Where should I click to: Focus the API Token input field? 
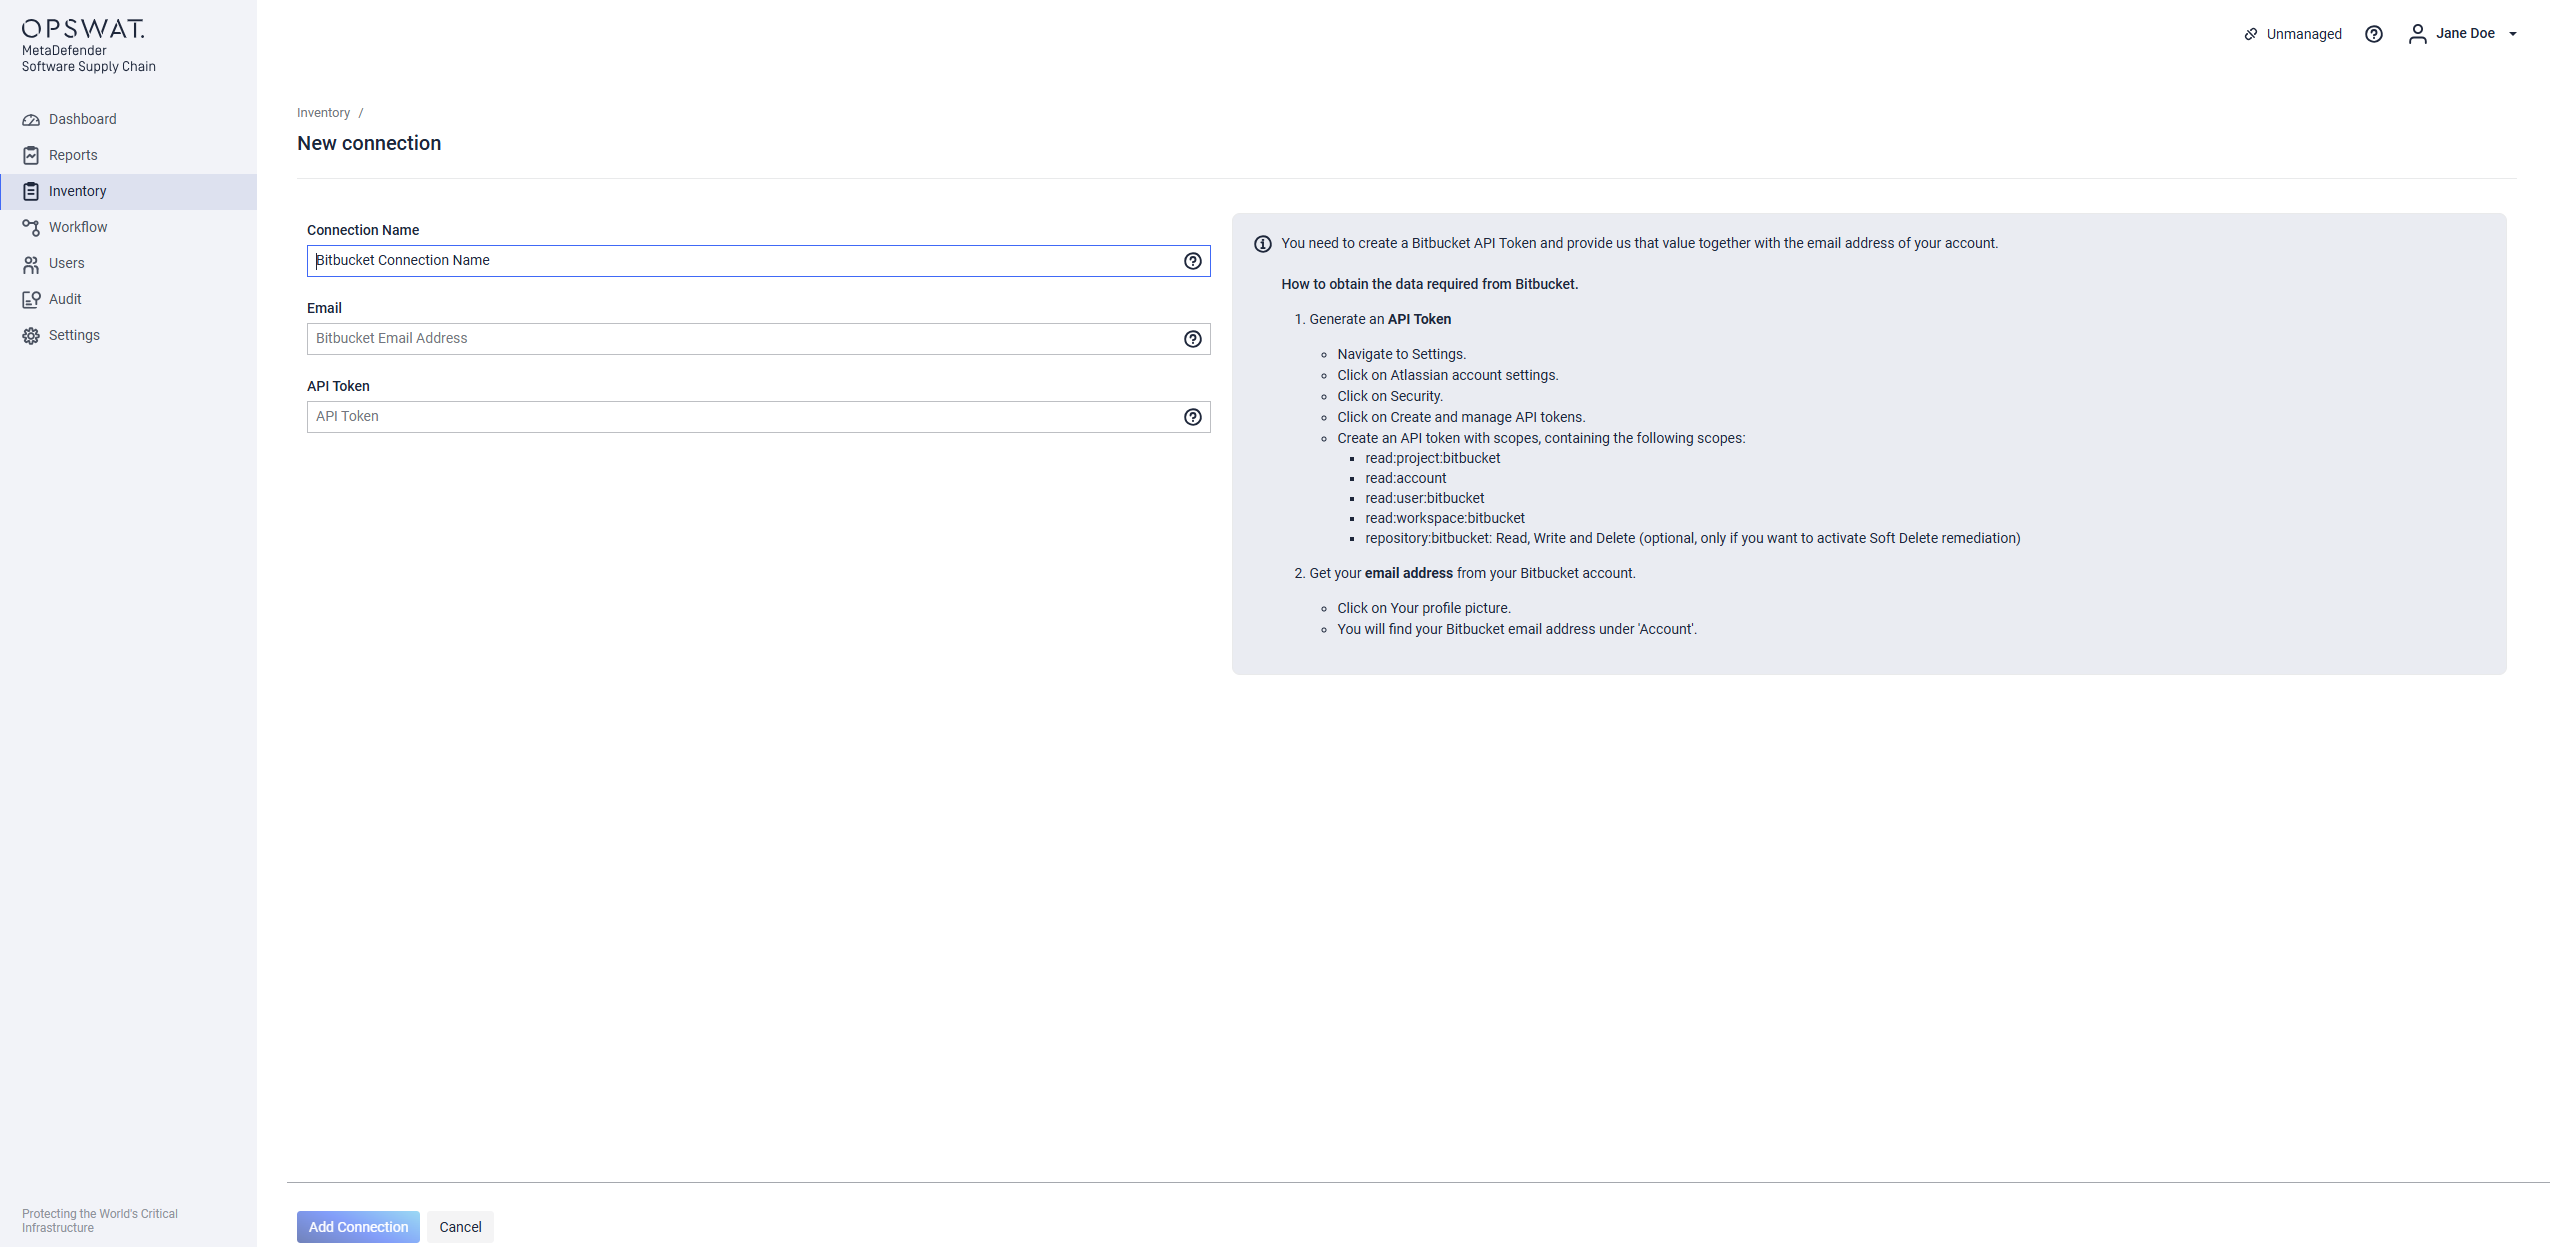(x=740, y=417)
